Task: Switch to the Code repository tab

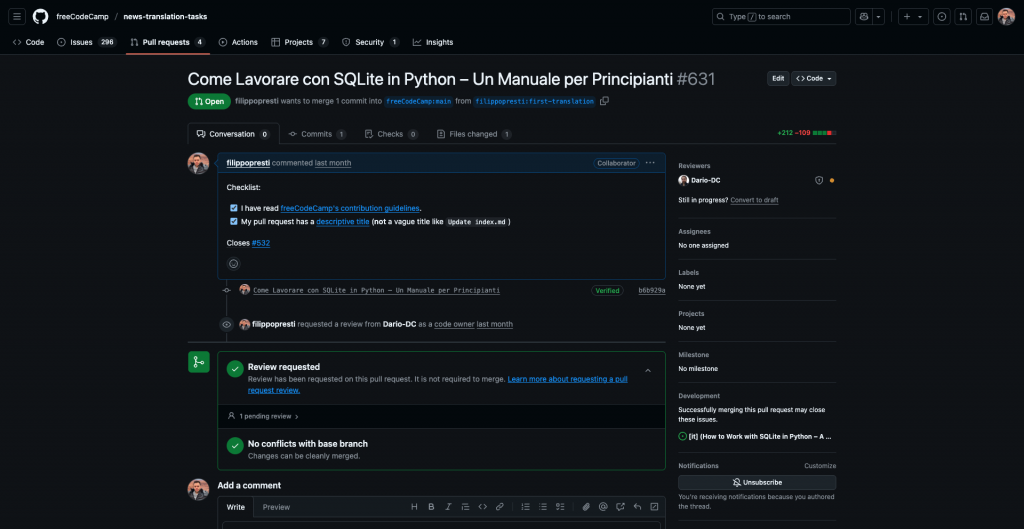Action: 29,42
